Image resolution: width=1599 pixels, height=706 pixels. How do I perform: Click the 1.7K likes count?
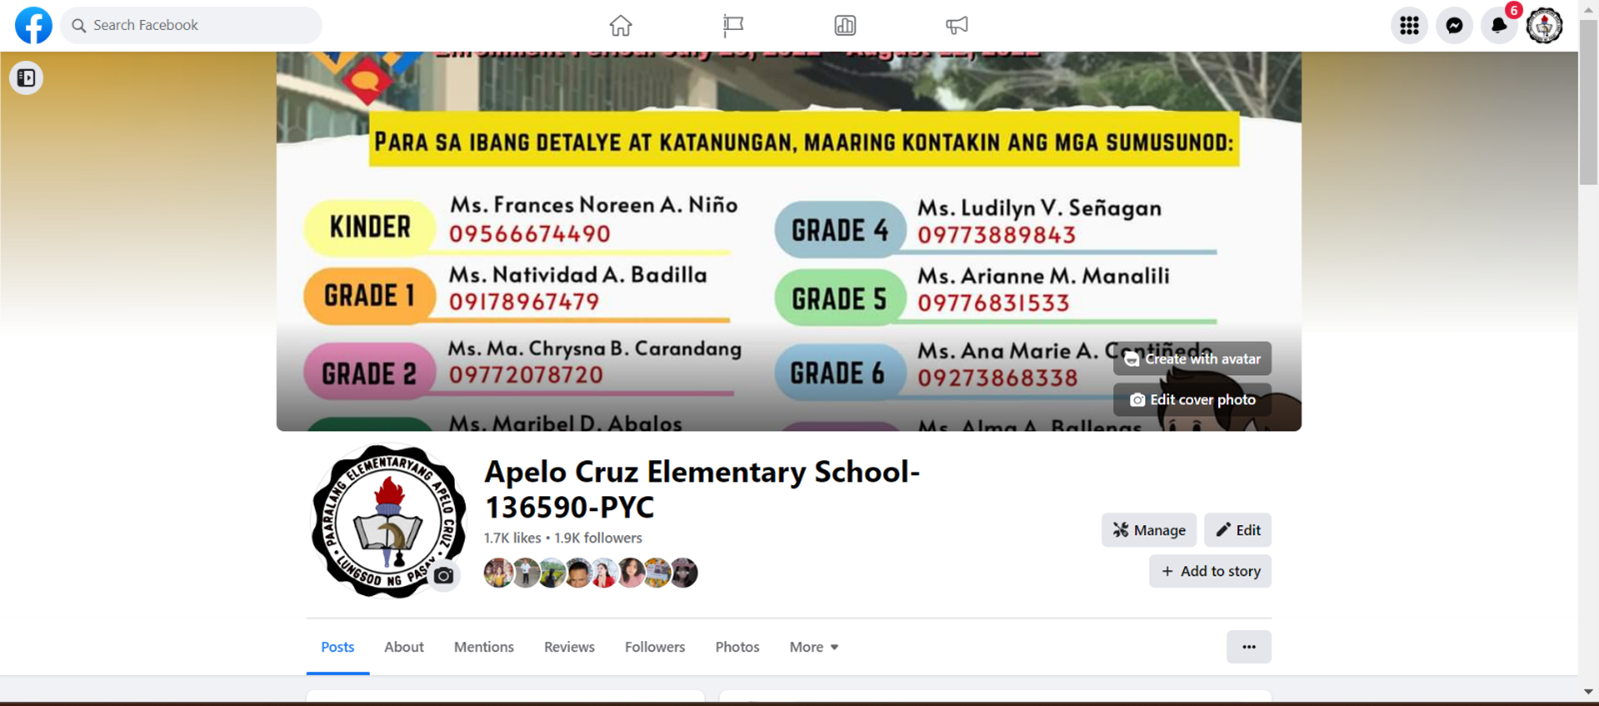[512, 538]
